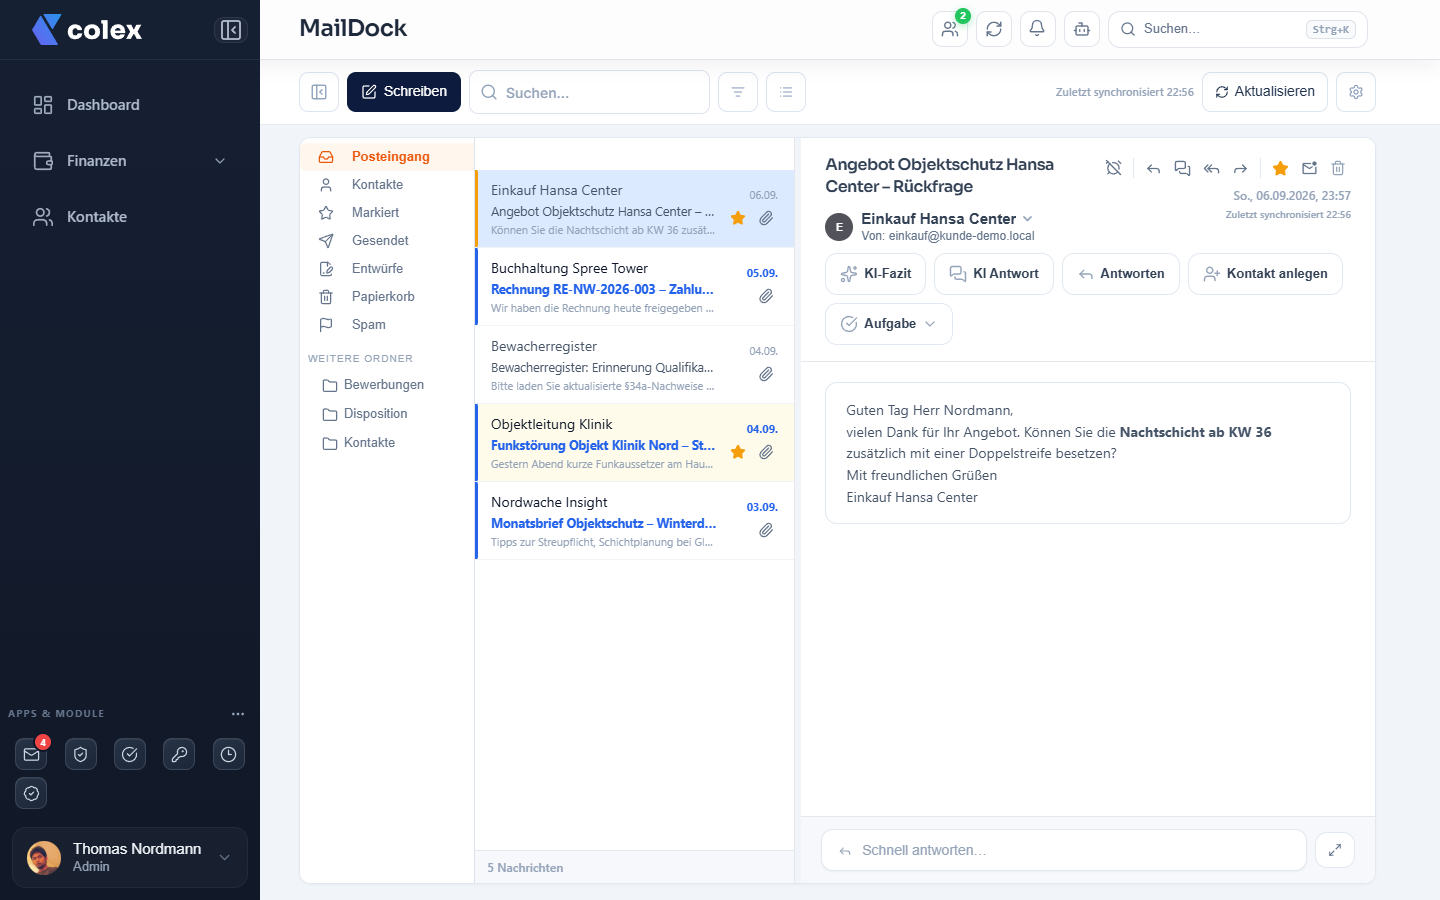Open MailDock settings gear
This screenshot has width=1440, height=900.
tap(1356, 92)
